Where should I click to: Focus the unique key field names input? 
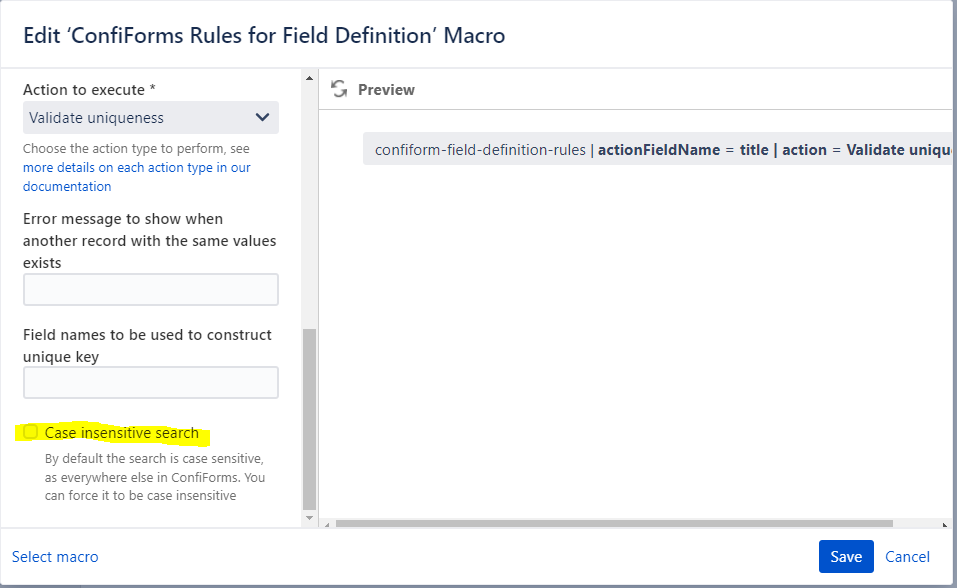tap(151, 383)
